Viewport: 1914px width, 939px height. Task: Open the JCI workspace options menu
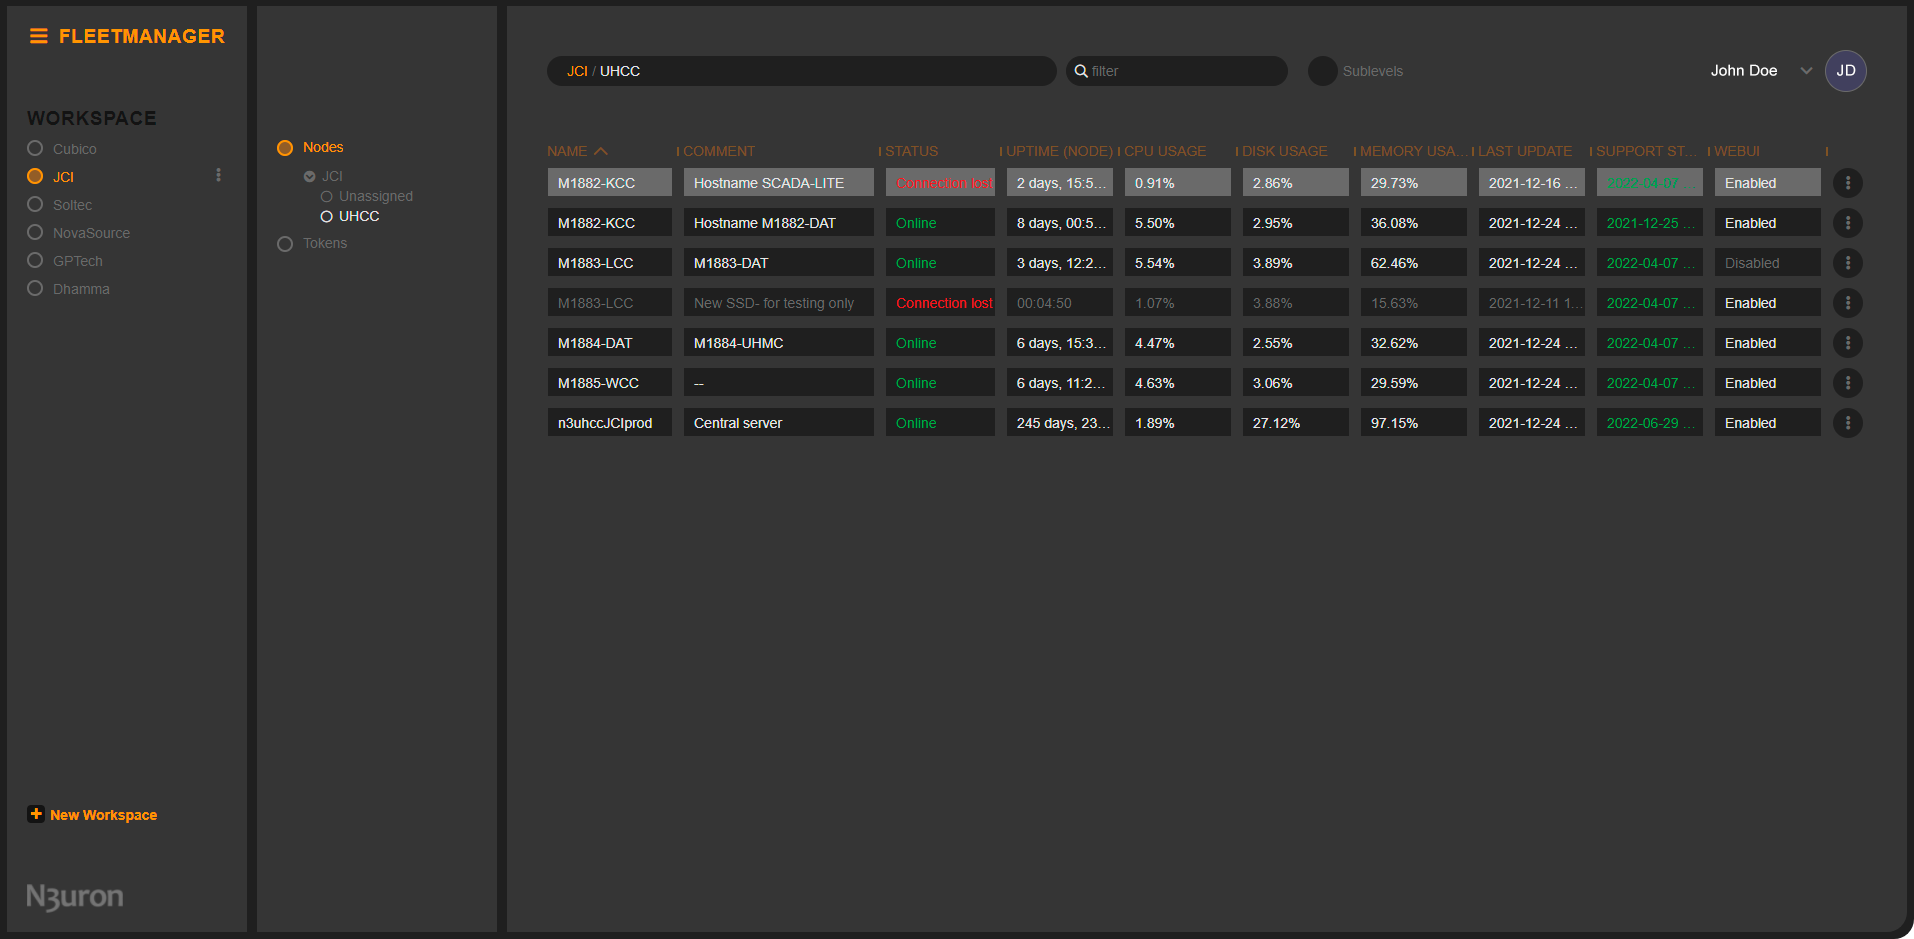click(219, 175)
